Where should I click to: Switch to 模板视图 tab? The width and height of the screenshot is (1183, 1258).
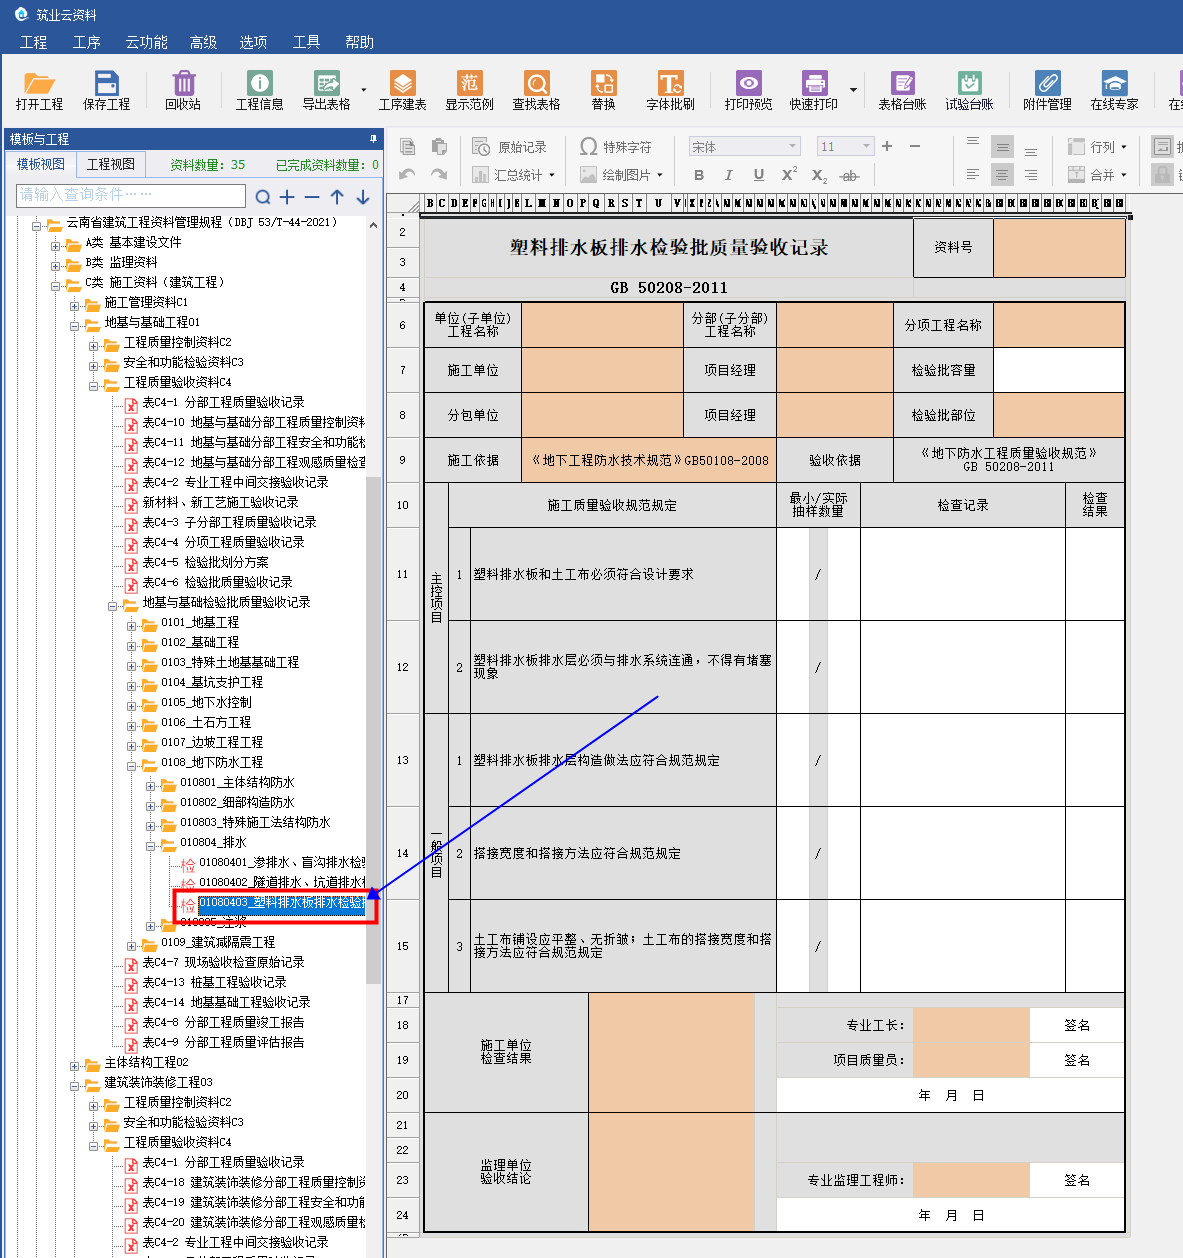click(x=41, y=164)
